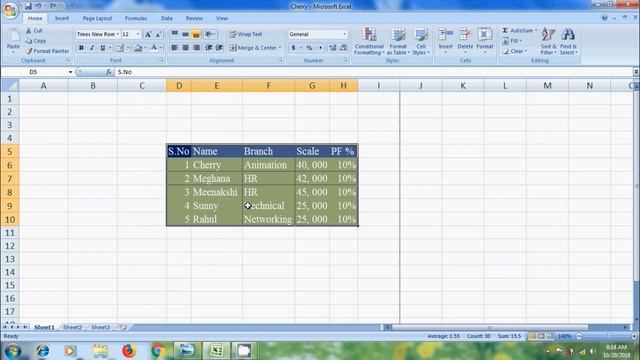Switch to the Page Layout tab

point(97,18)
